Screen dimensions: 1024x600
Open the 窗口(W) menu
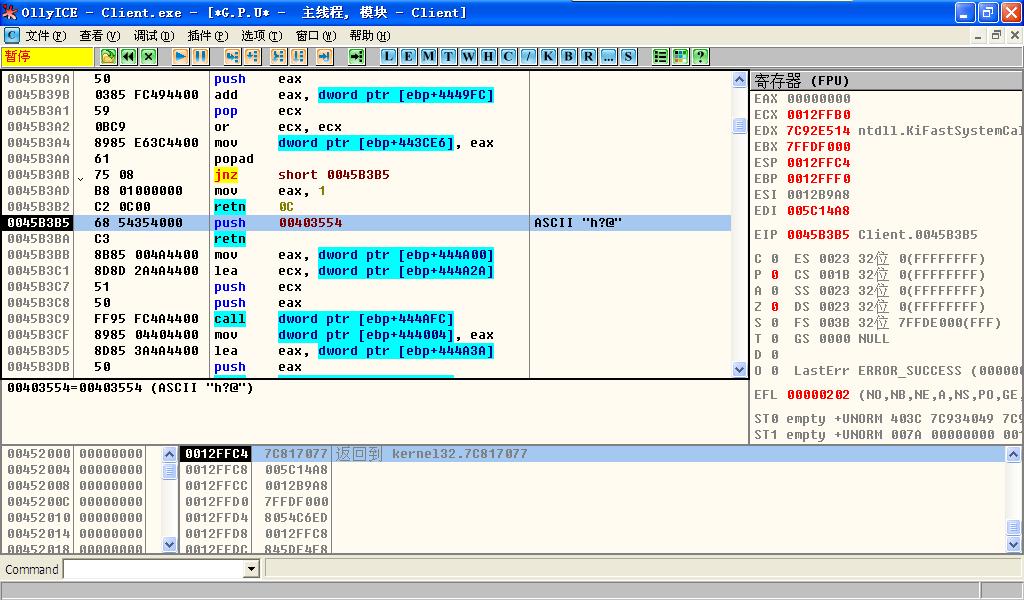point(316,36)
